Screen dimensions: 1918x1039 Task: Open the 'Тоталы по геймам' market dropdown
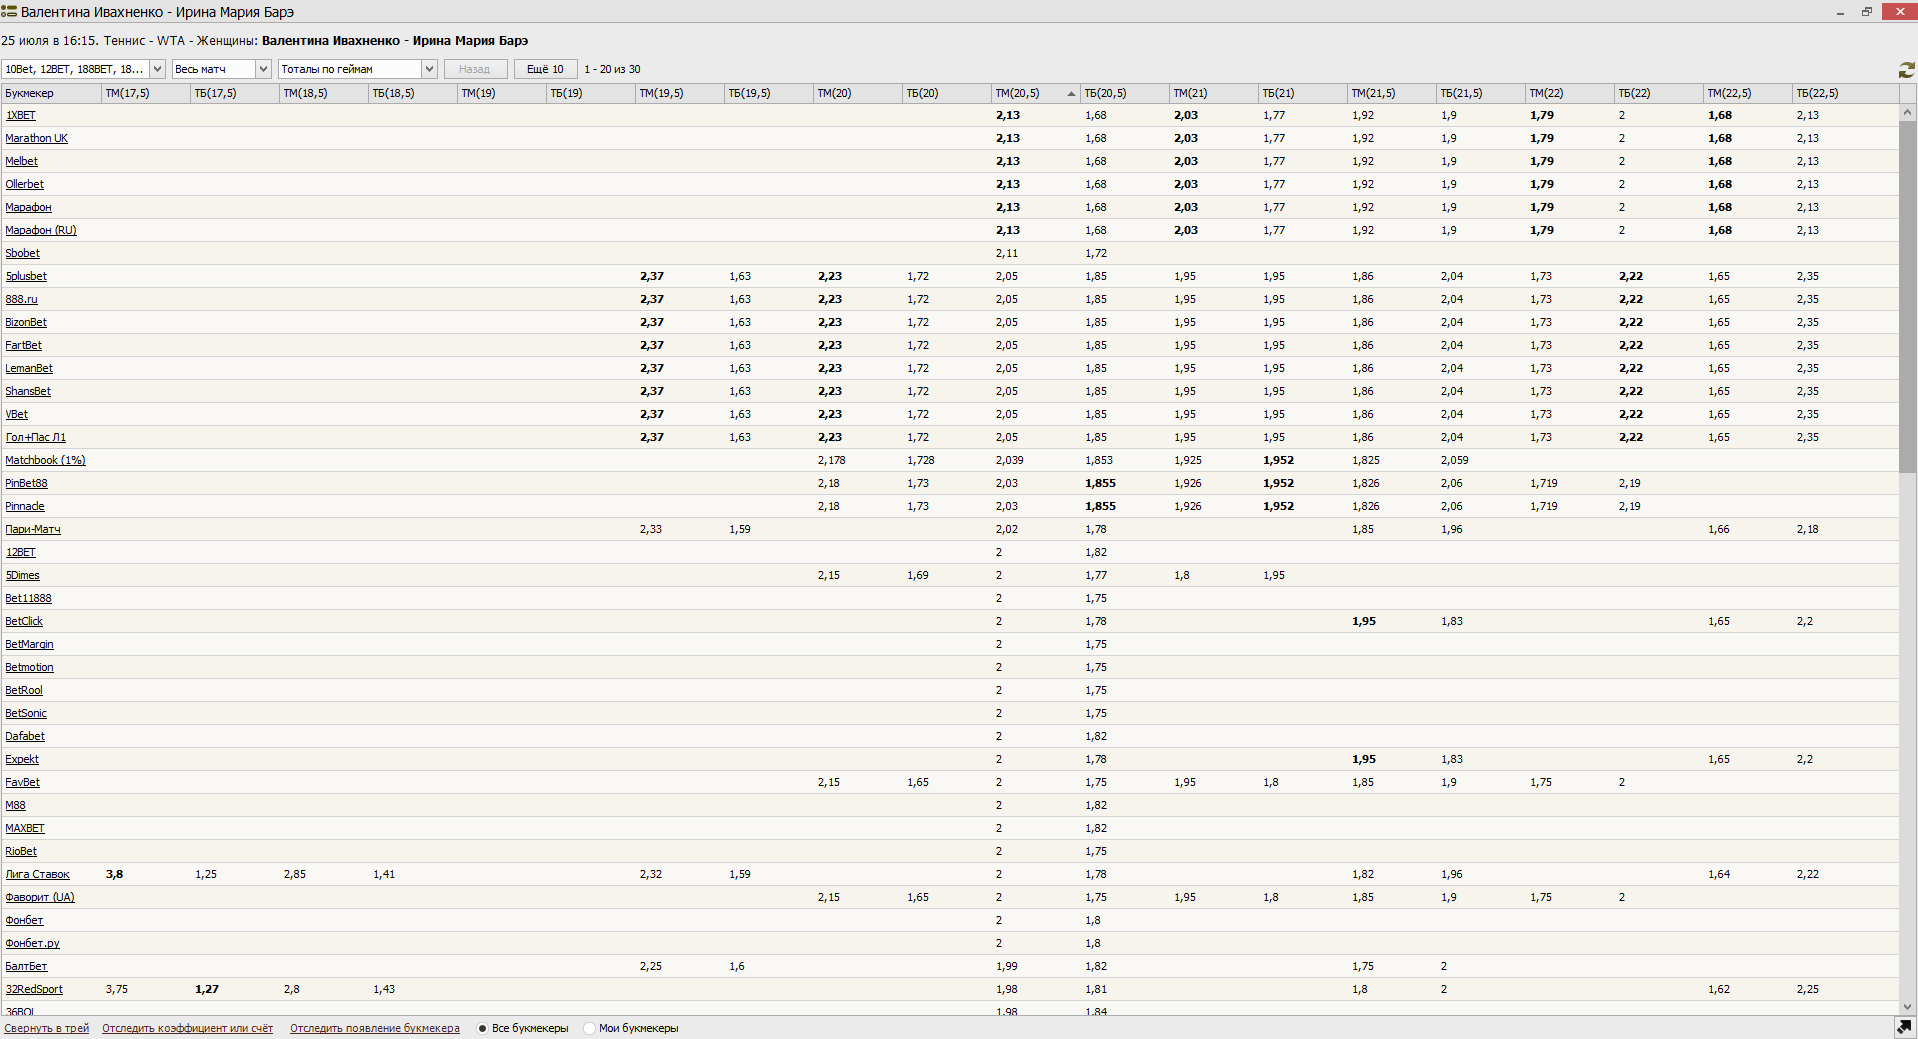(429, 69)
